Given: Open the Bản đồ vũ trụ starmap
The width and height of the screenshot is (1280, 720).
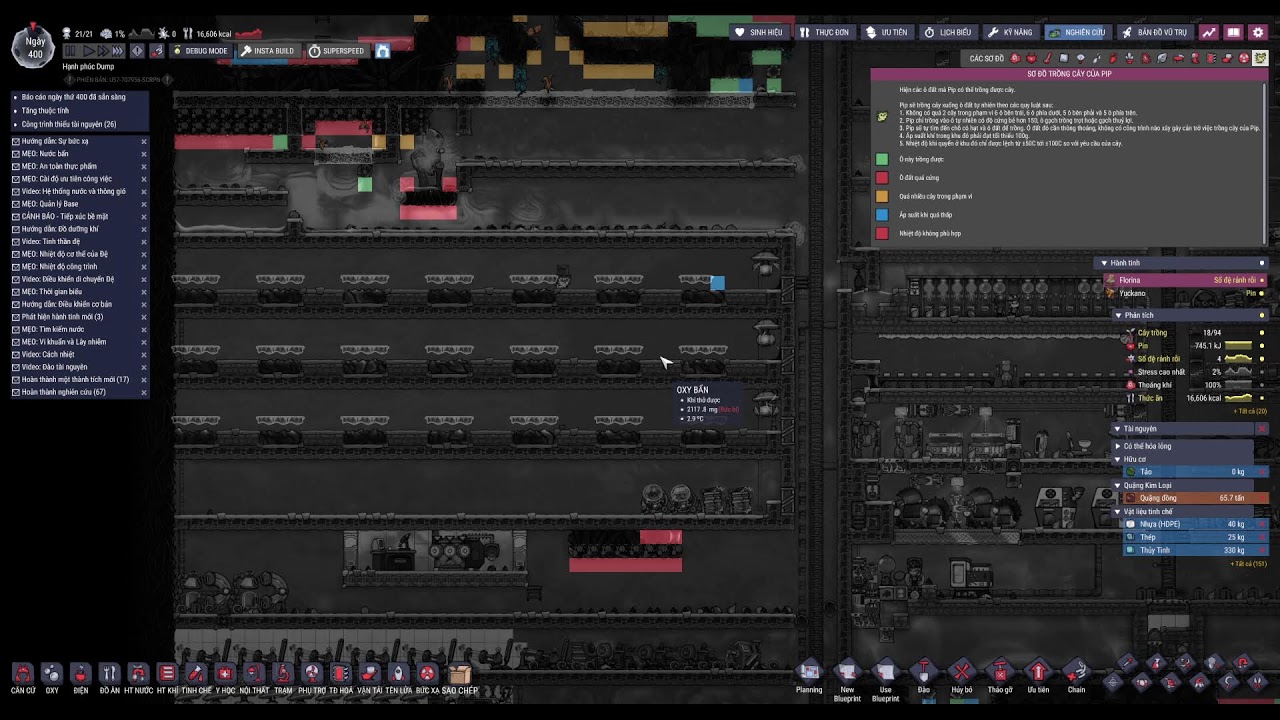Looking at the screenshot, I should click(1155, 32).
